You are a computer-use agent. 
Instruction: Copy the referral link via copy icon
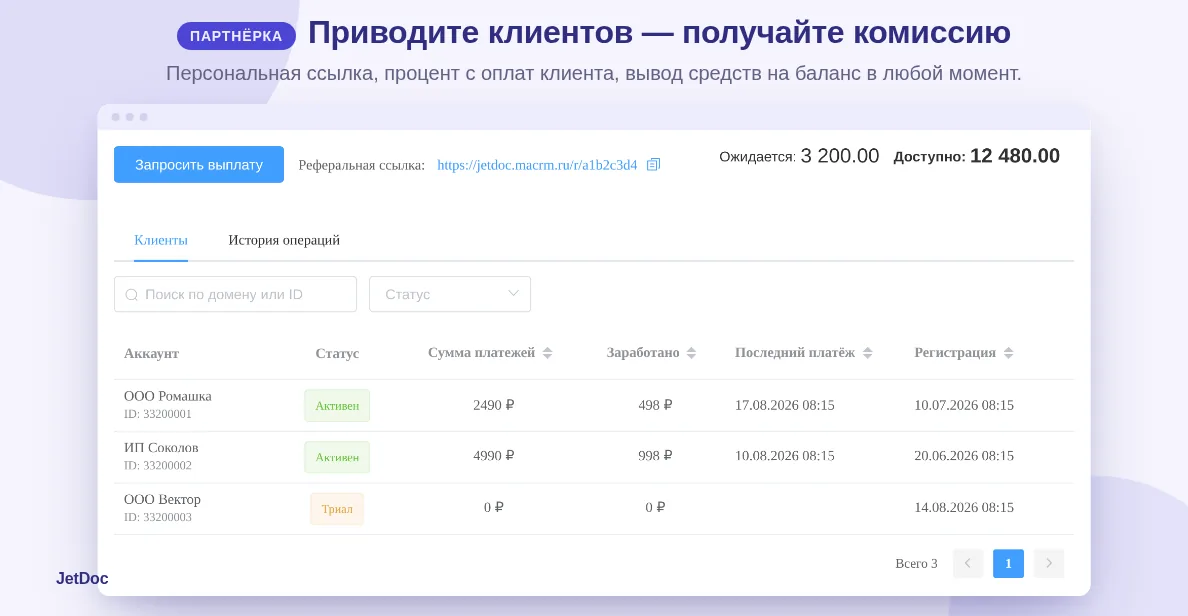653,164
